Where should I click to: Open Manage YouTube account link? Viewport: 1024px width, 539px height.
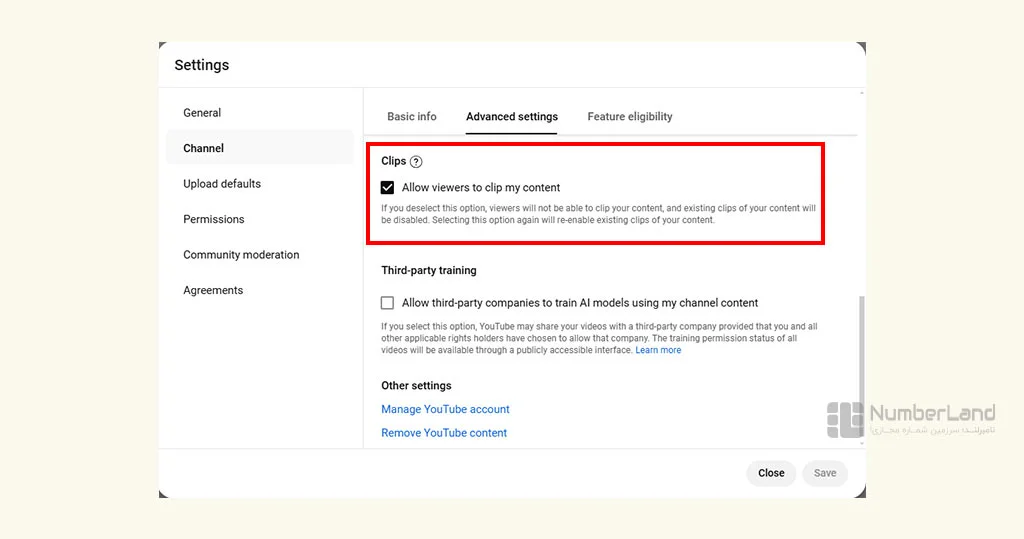click(445, 409)
